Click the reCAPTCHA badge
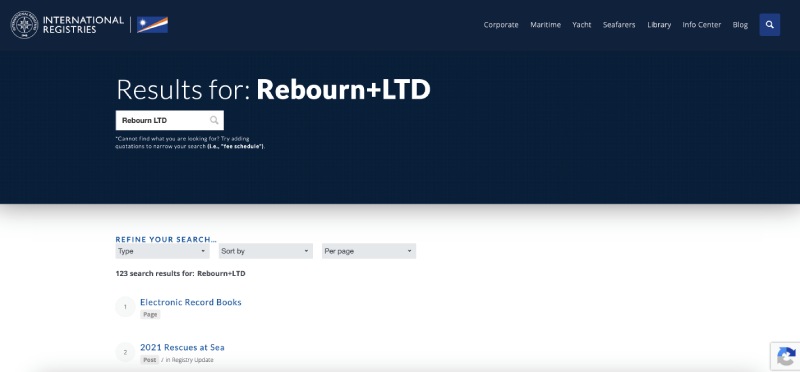The width and height of the screenshot is (800, 372). click(786, 356)
